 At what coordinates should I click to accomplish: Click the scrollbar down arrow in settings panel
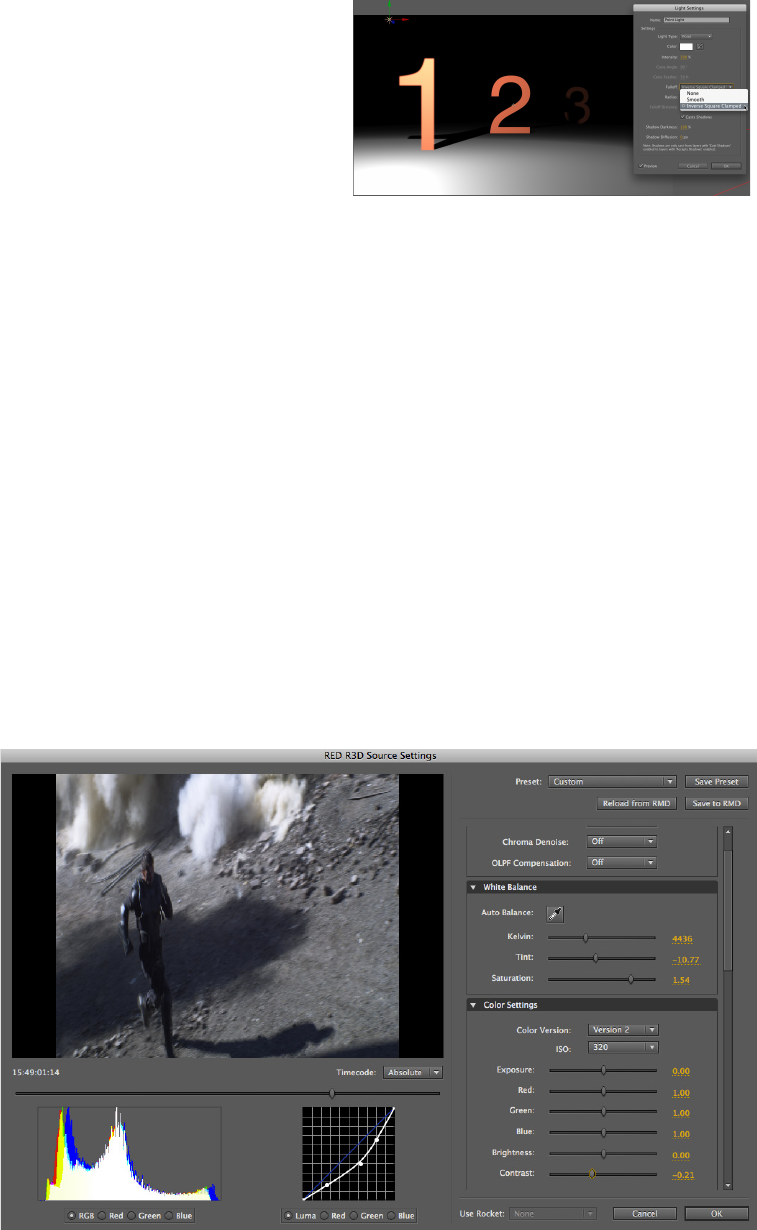pyautogui.click(x=727, y=1181)
